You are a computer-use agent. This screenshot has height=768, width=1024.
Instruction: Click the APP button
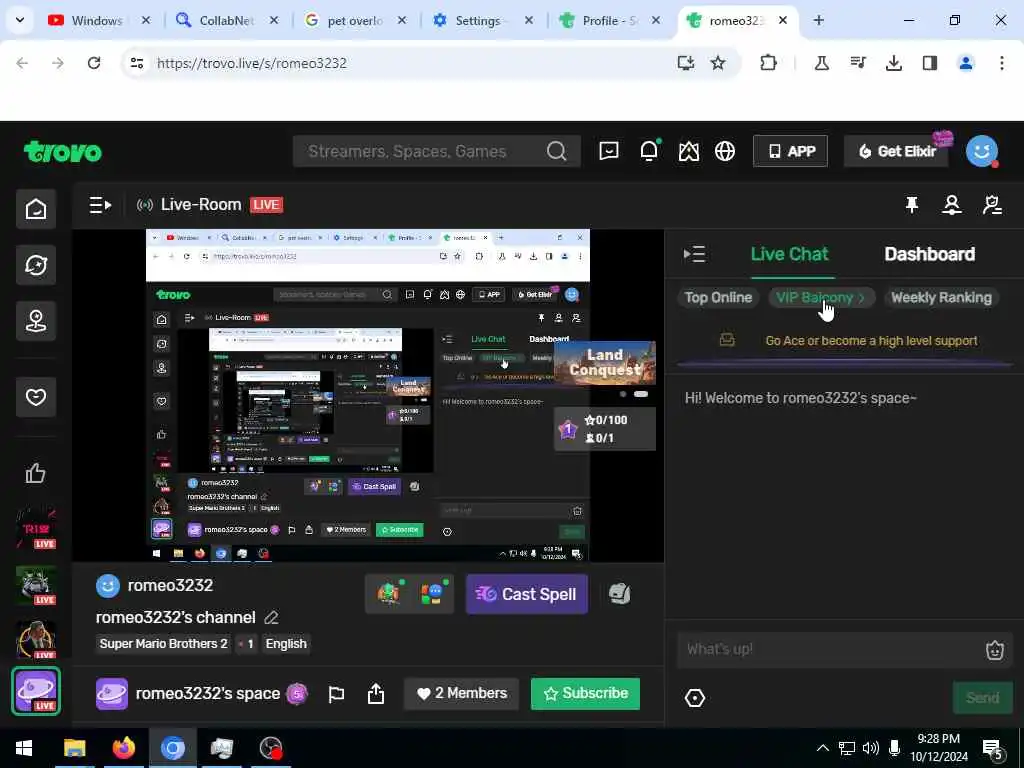(790, 152)
